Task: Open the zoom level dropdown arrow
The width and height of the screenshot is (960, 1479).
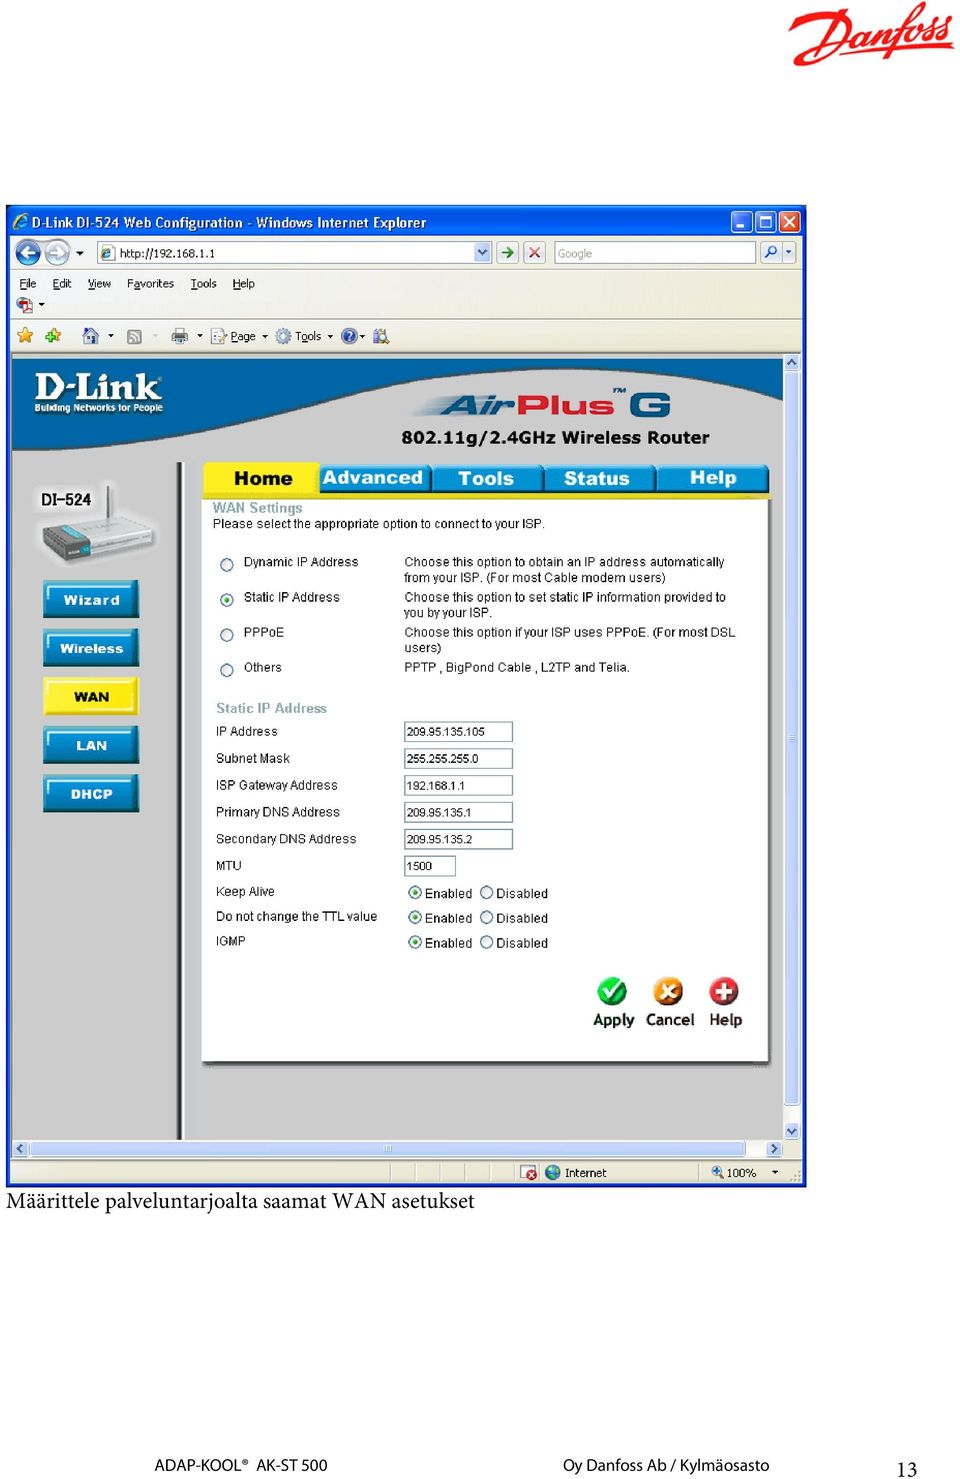Action: [x=775, y=1172]
